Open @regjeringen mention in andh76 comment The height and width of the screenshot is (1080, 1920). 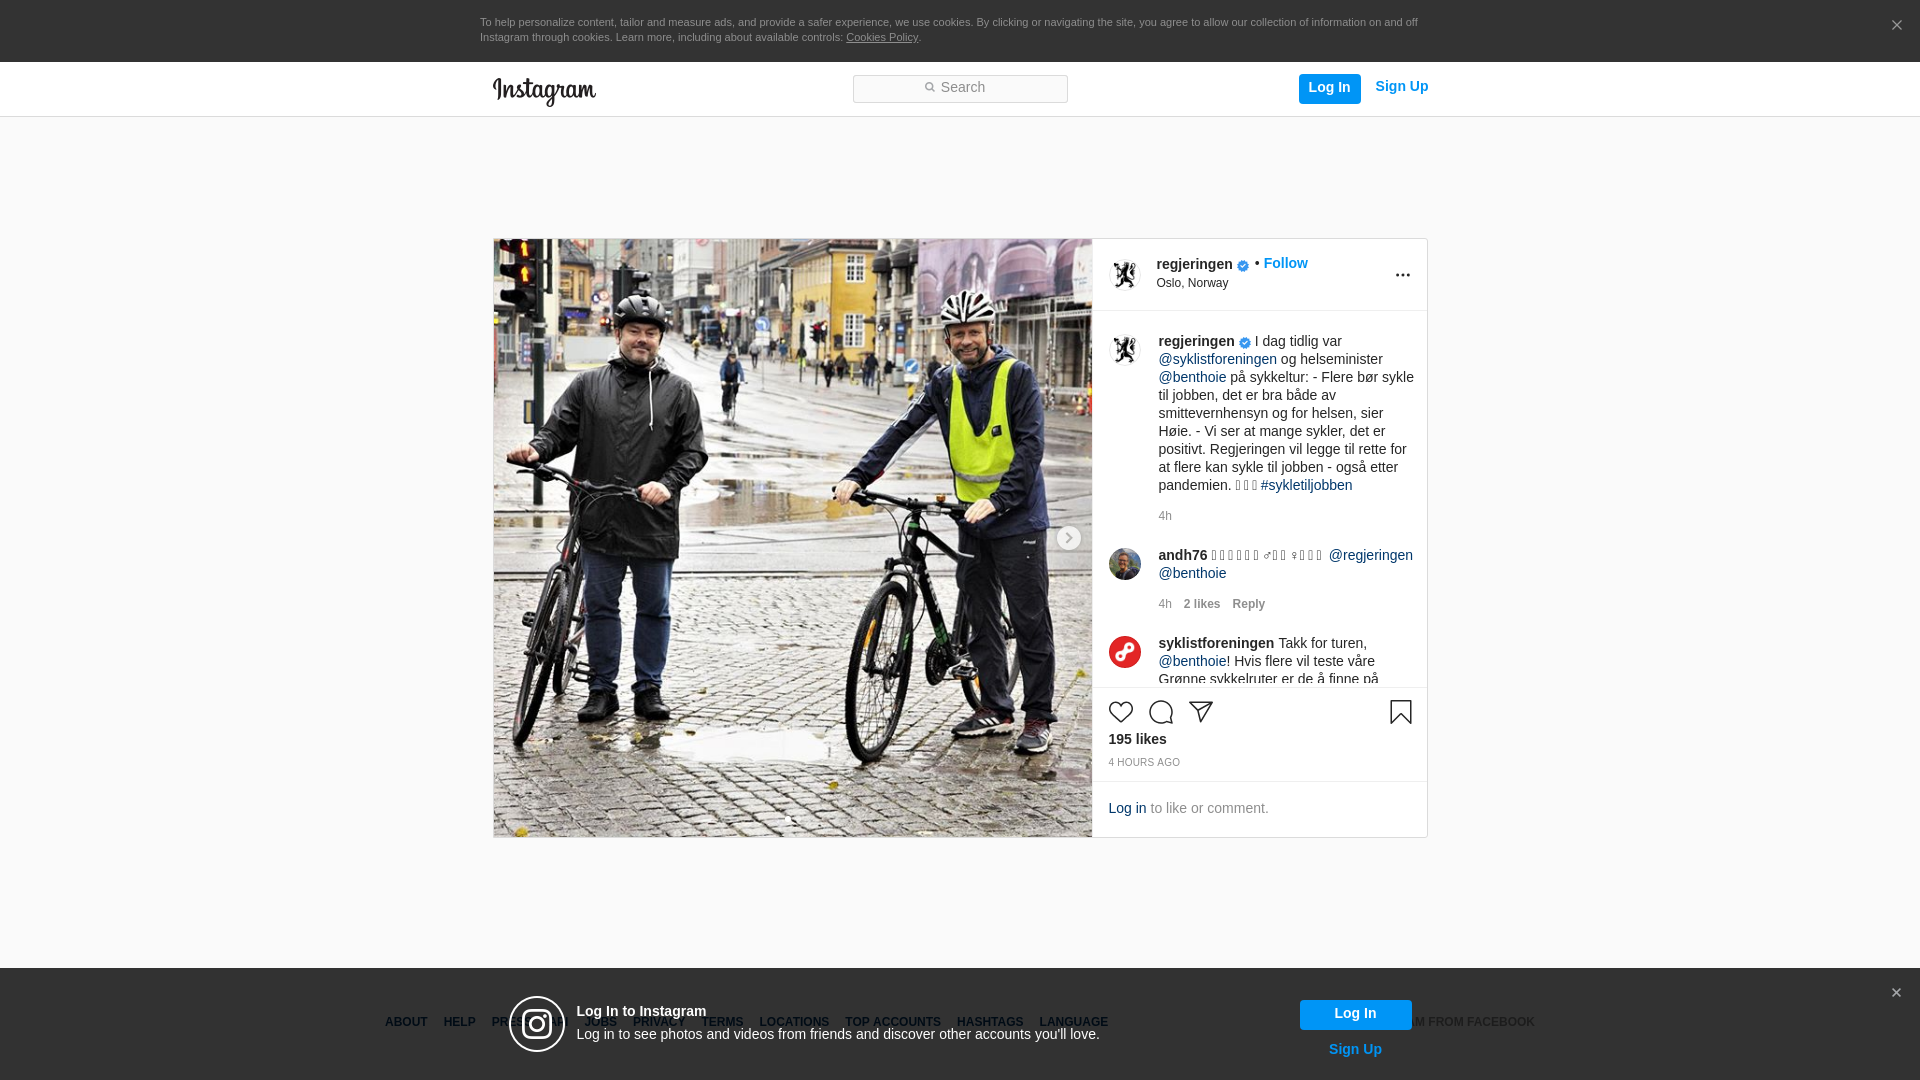click(1370, 555)
